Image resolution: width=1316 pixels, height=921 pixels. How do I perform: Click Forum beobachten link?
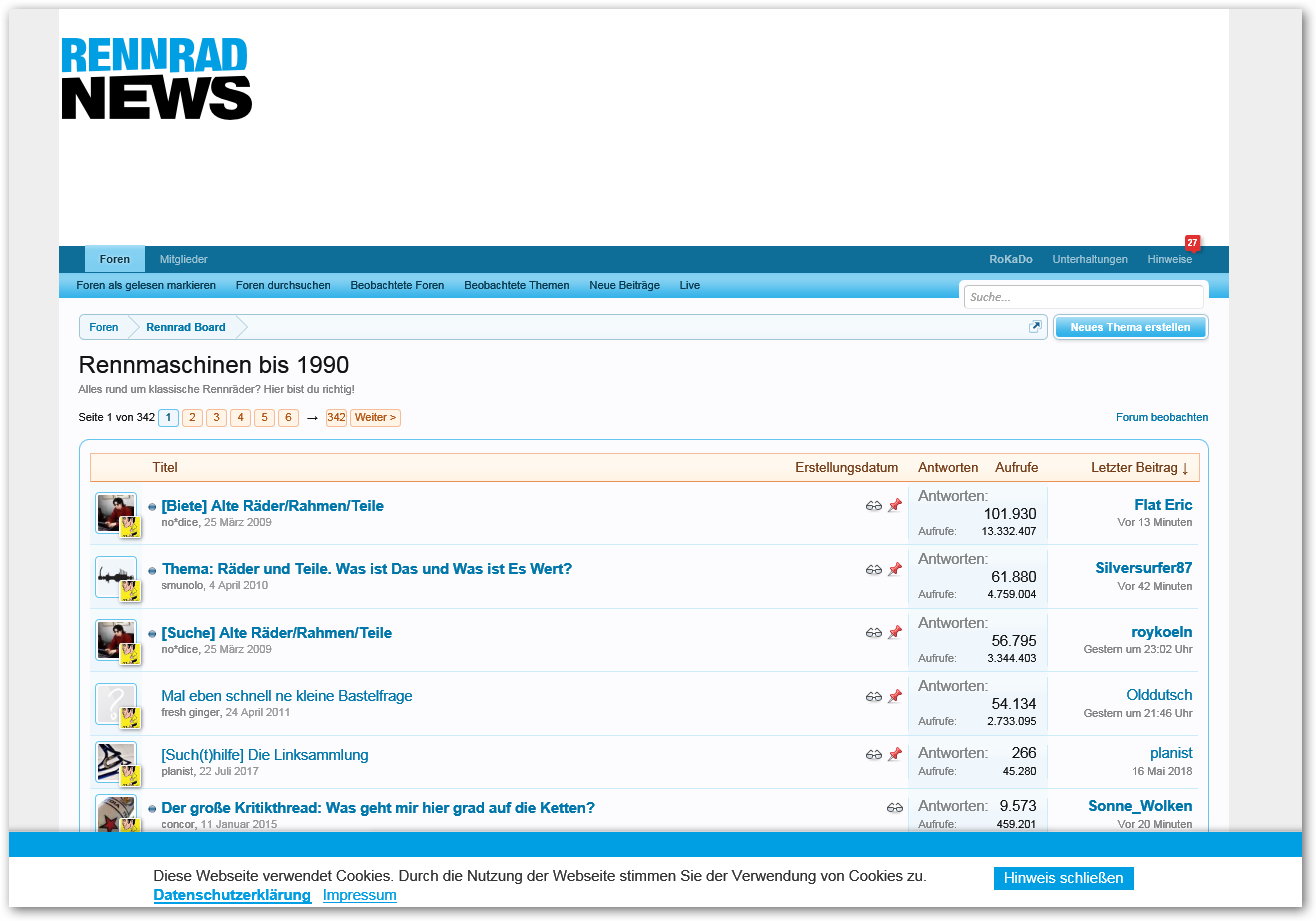(x=1161, y=418)
